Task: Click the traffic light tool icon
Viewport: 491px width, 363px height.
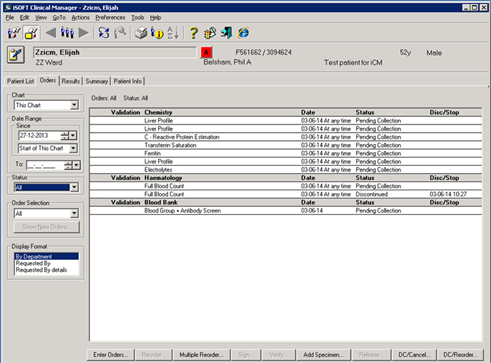Action: tap(210, 33)
